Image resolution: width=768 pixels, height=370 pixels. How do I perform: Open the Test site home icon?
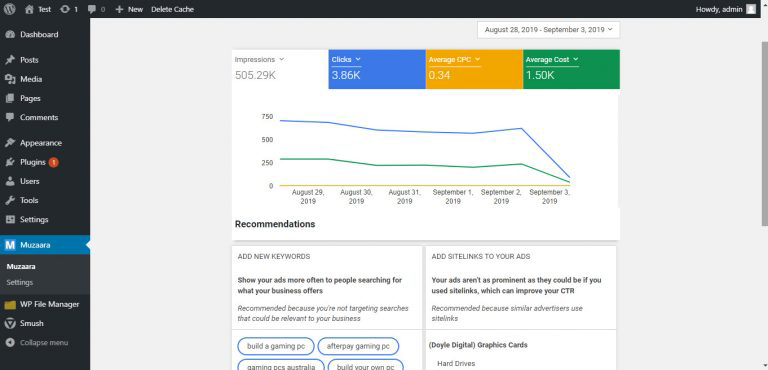click(x=29, y=9)
